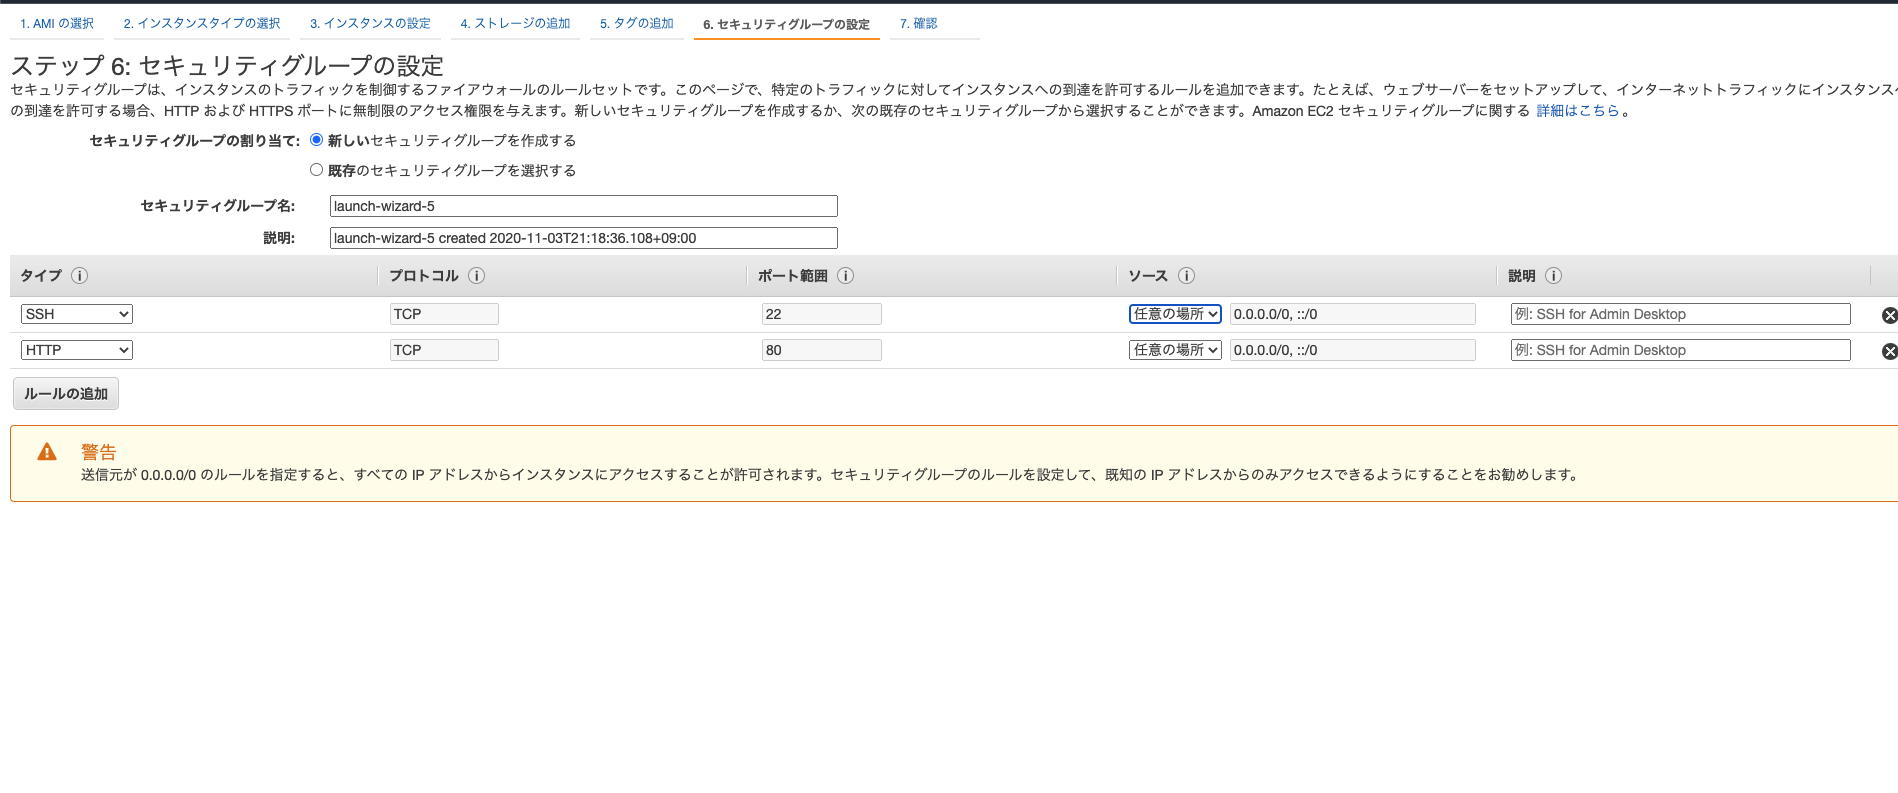
Task: Click the description field for the HTTP rule
Action: [1681, 350]
